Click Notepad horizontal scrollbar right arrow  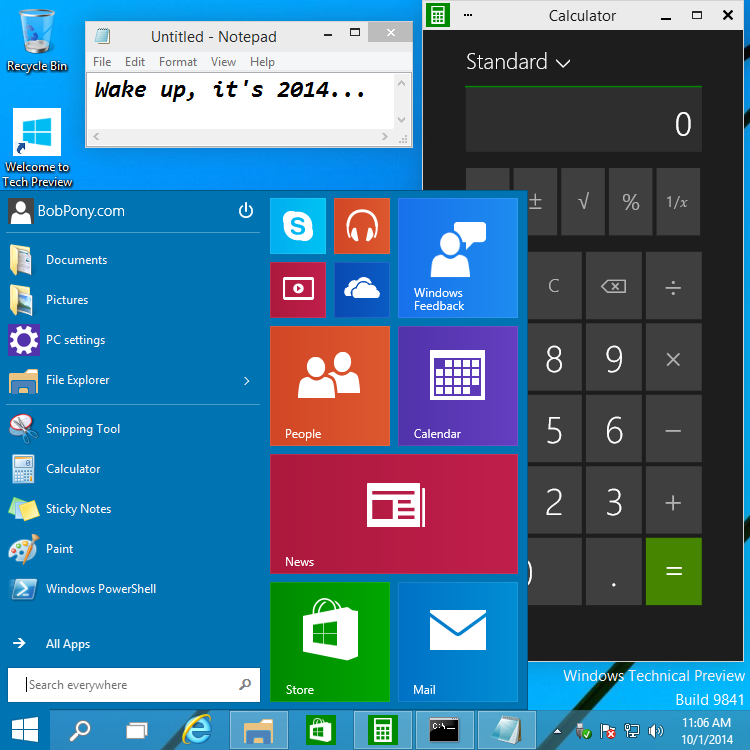(385, 137)
